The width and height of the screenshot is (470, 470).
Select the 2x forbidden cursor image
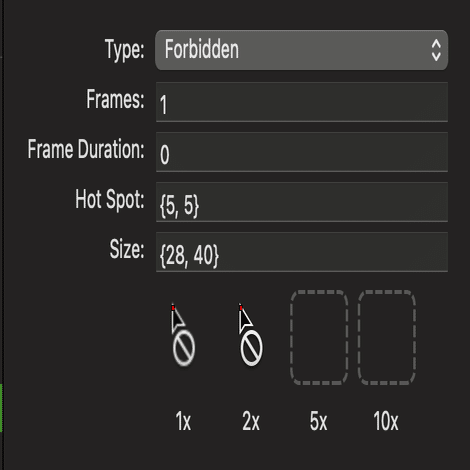[x=250, y=335]
